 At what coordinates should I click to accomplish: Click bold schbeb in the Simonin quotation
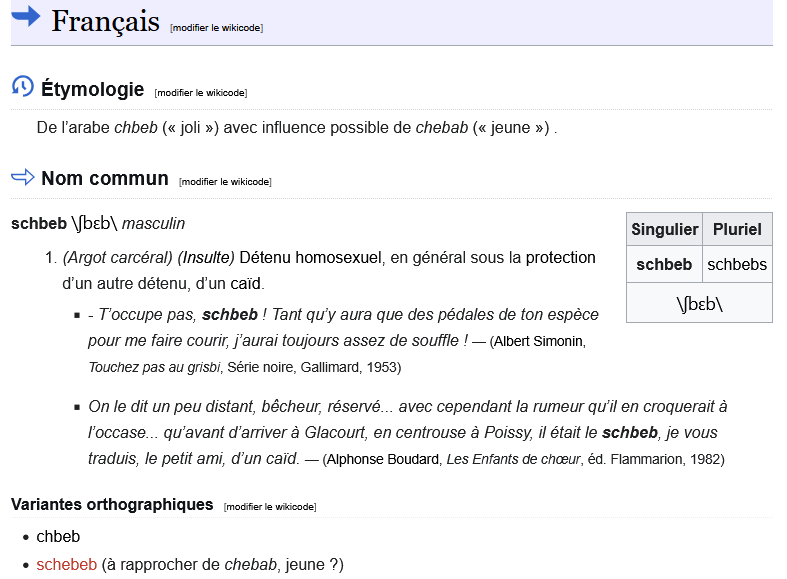coord(230,315)
